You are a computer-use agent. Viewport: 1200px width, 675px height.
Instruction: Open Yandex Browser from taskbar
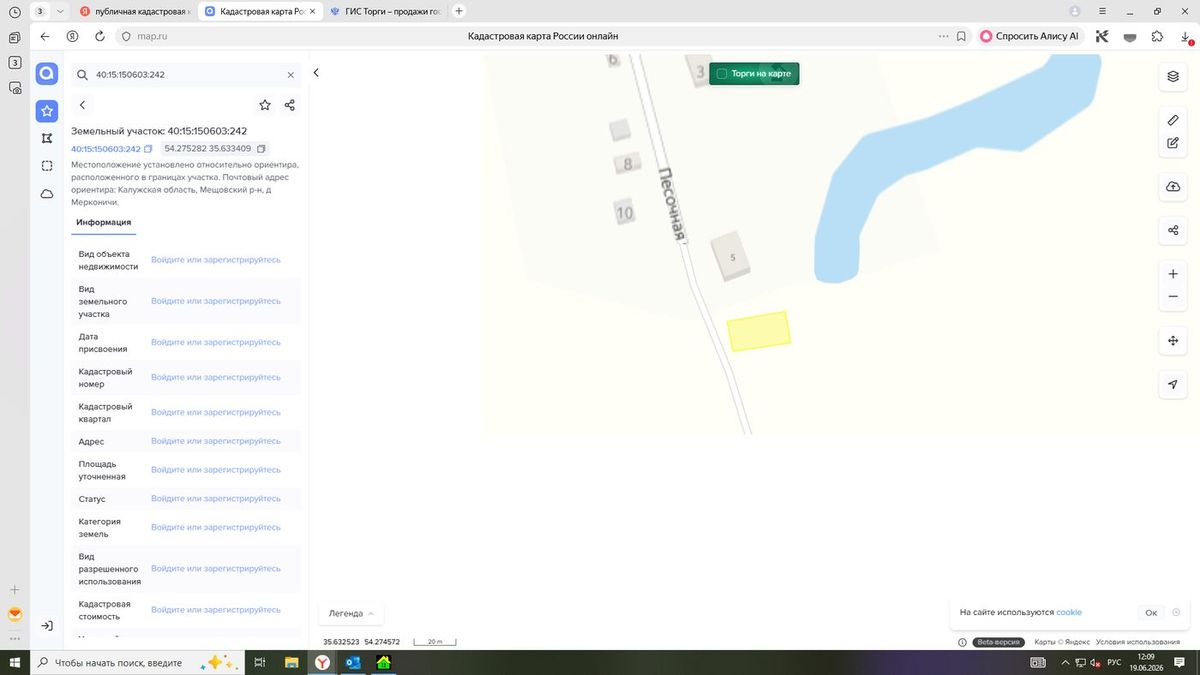click(x=322, y=662)
